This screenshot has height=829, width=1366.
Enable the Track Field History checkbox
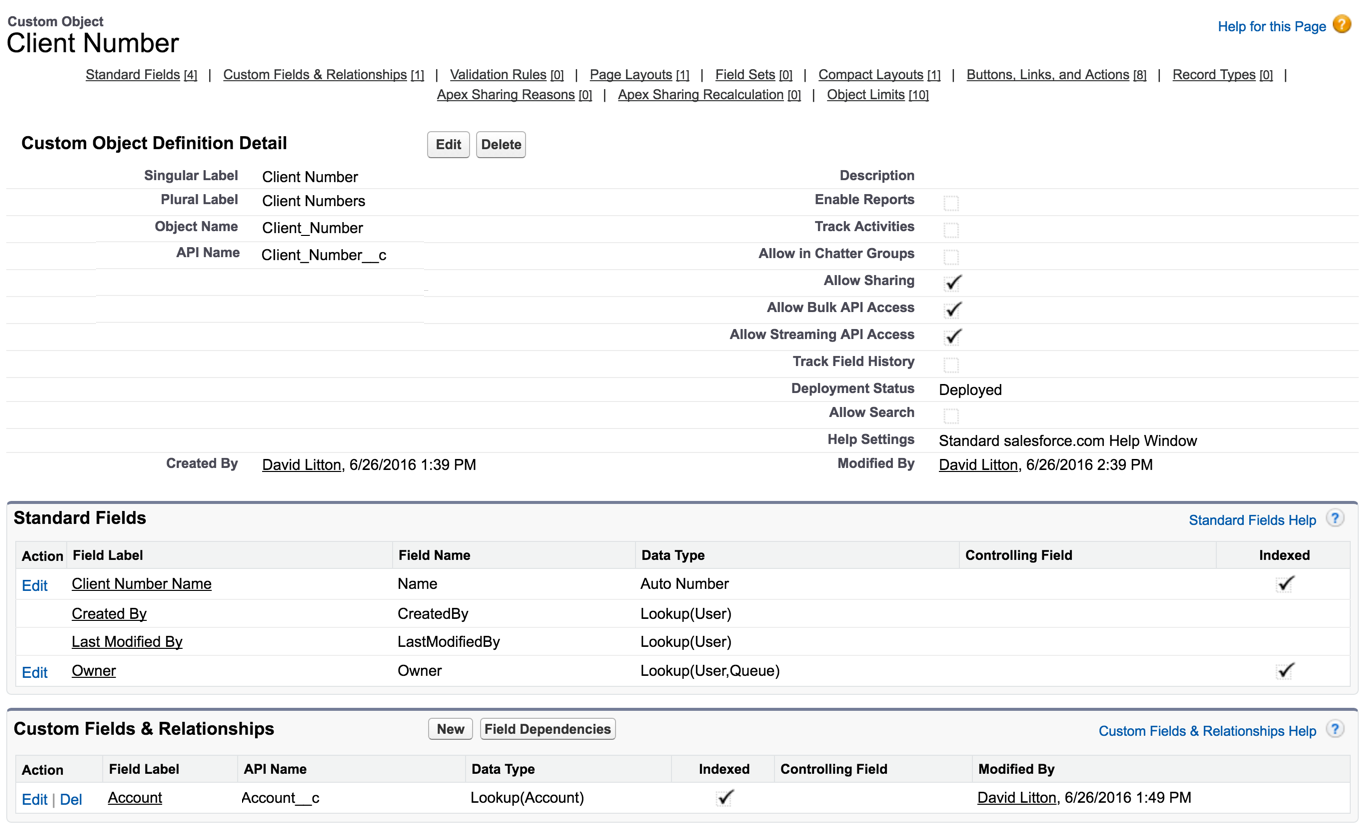[x=951, y=365]
